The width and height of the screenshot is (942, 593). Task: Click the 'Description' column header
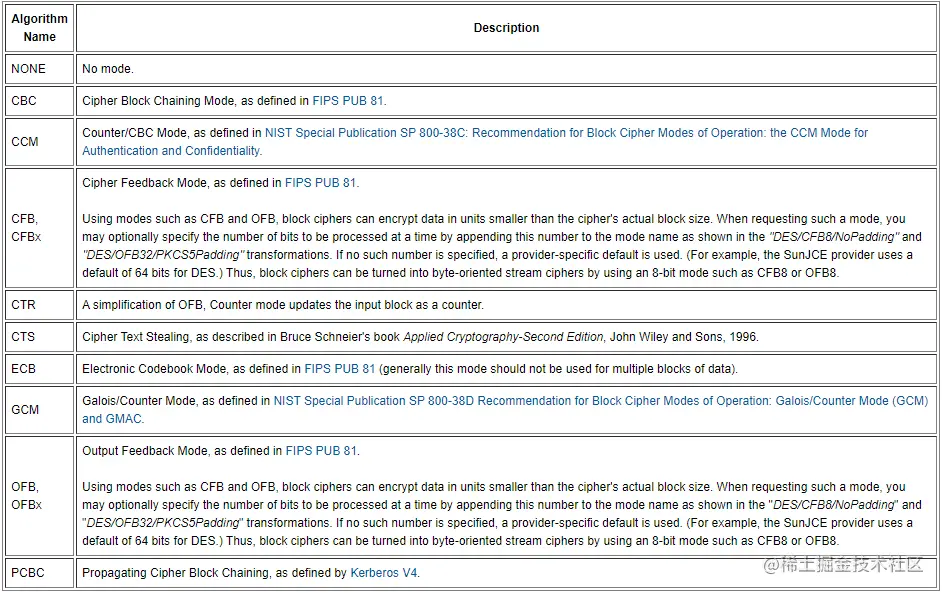506,28
